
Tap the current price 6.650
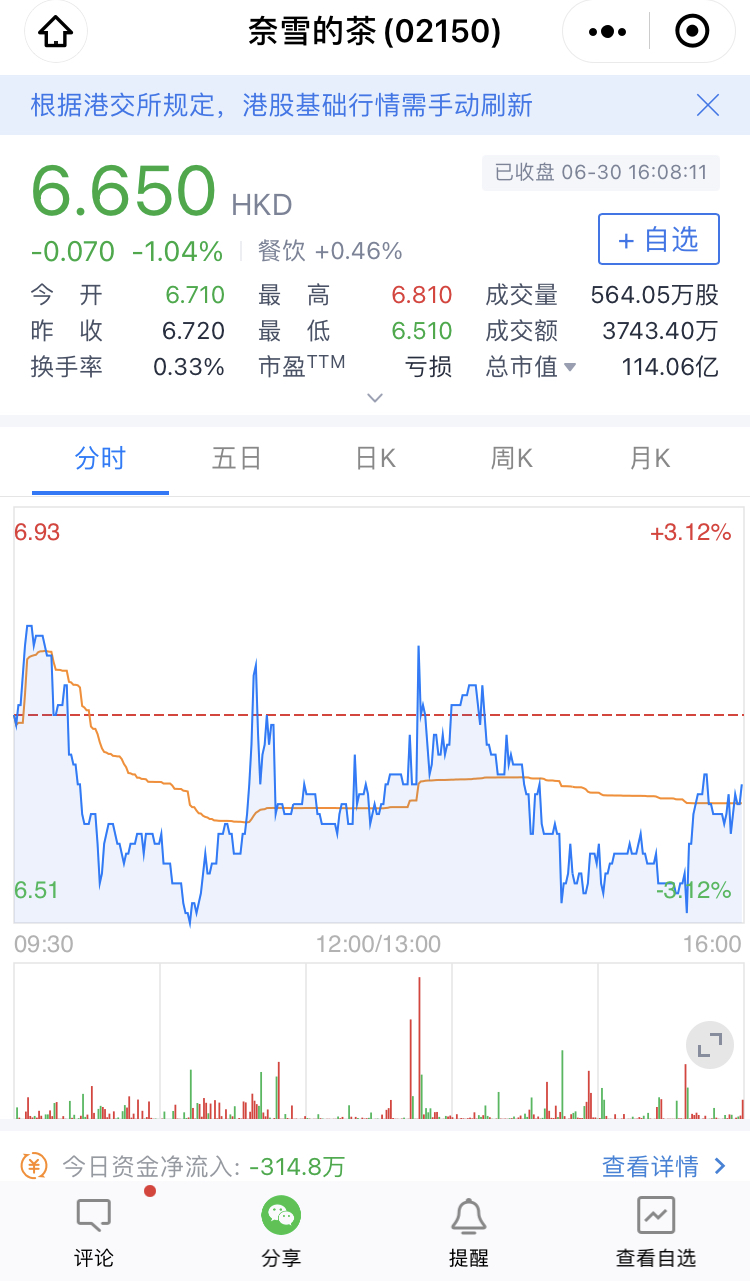pyautogui.click(x=124, y=190)
